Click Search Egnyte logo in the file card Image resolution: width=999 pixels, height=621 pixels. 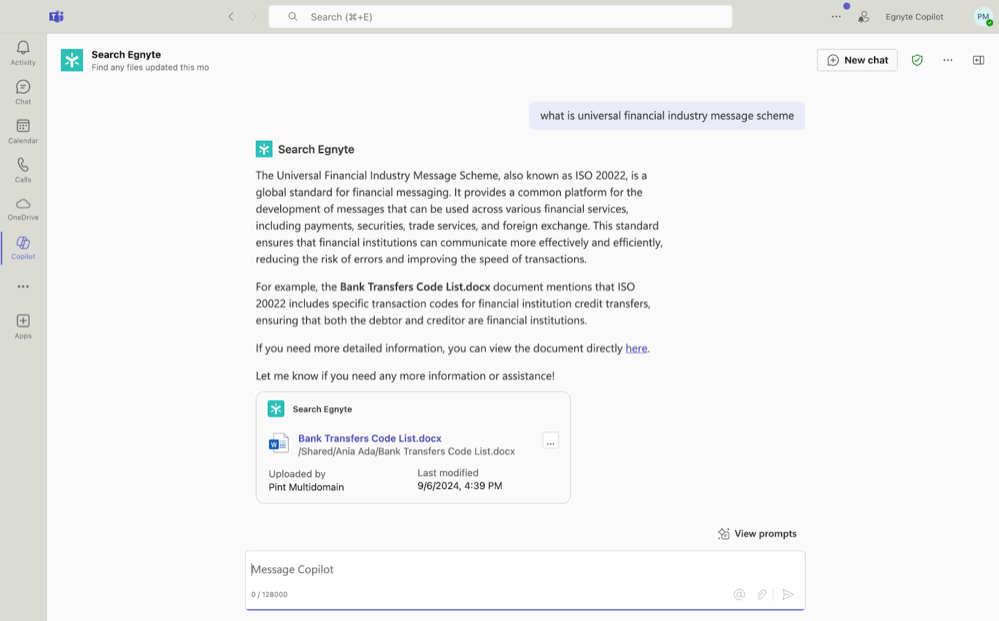coord(276,409)
